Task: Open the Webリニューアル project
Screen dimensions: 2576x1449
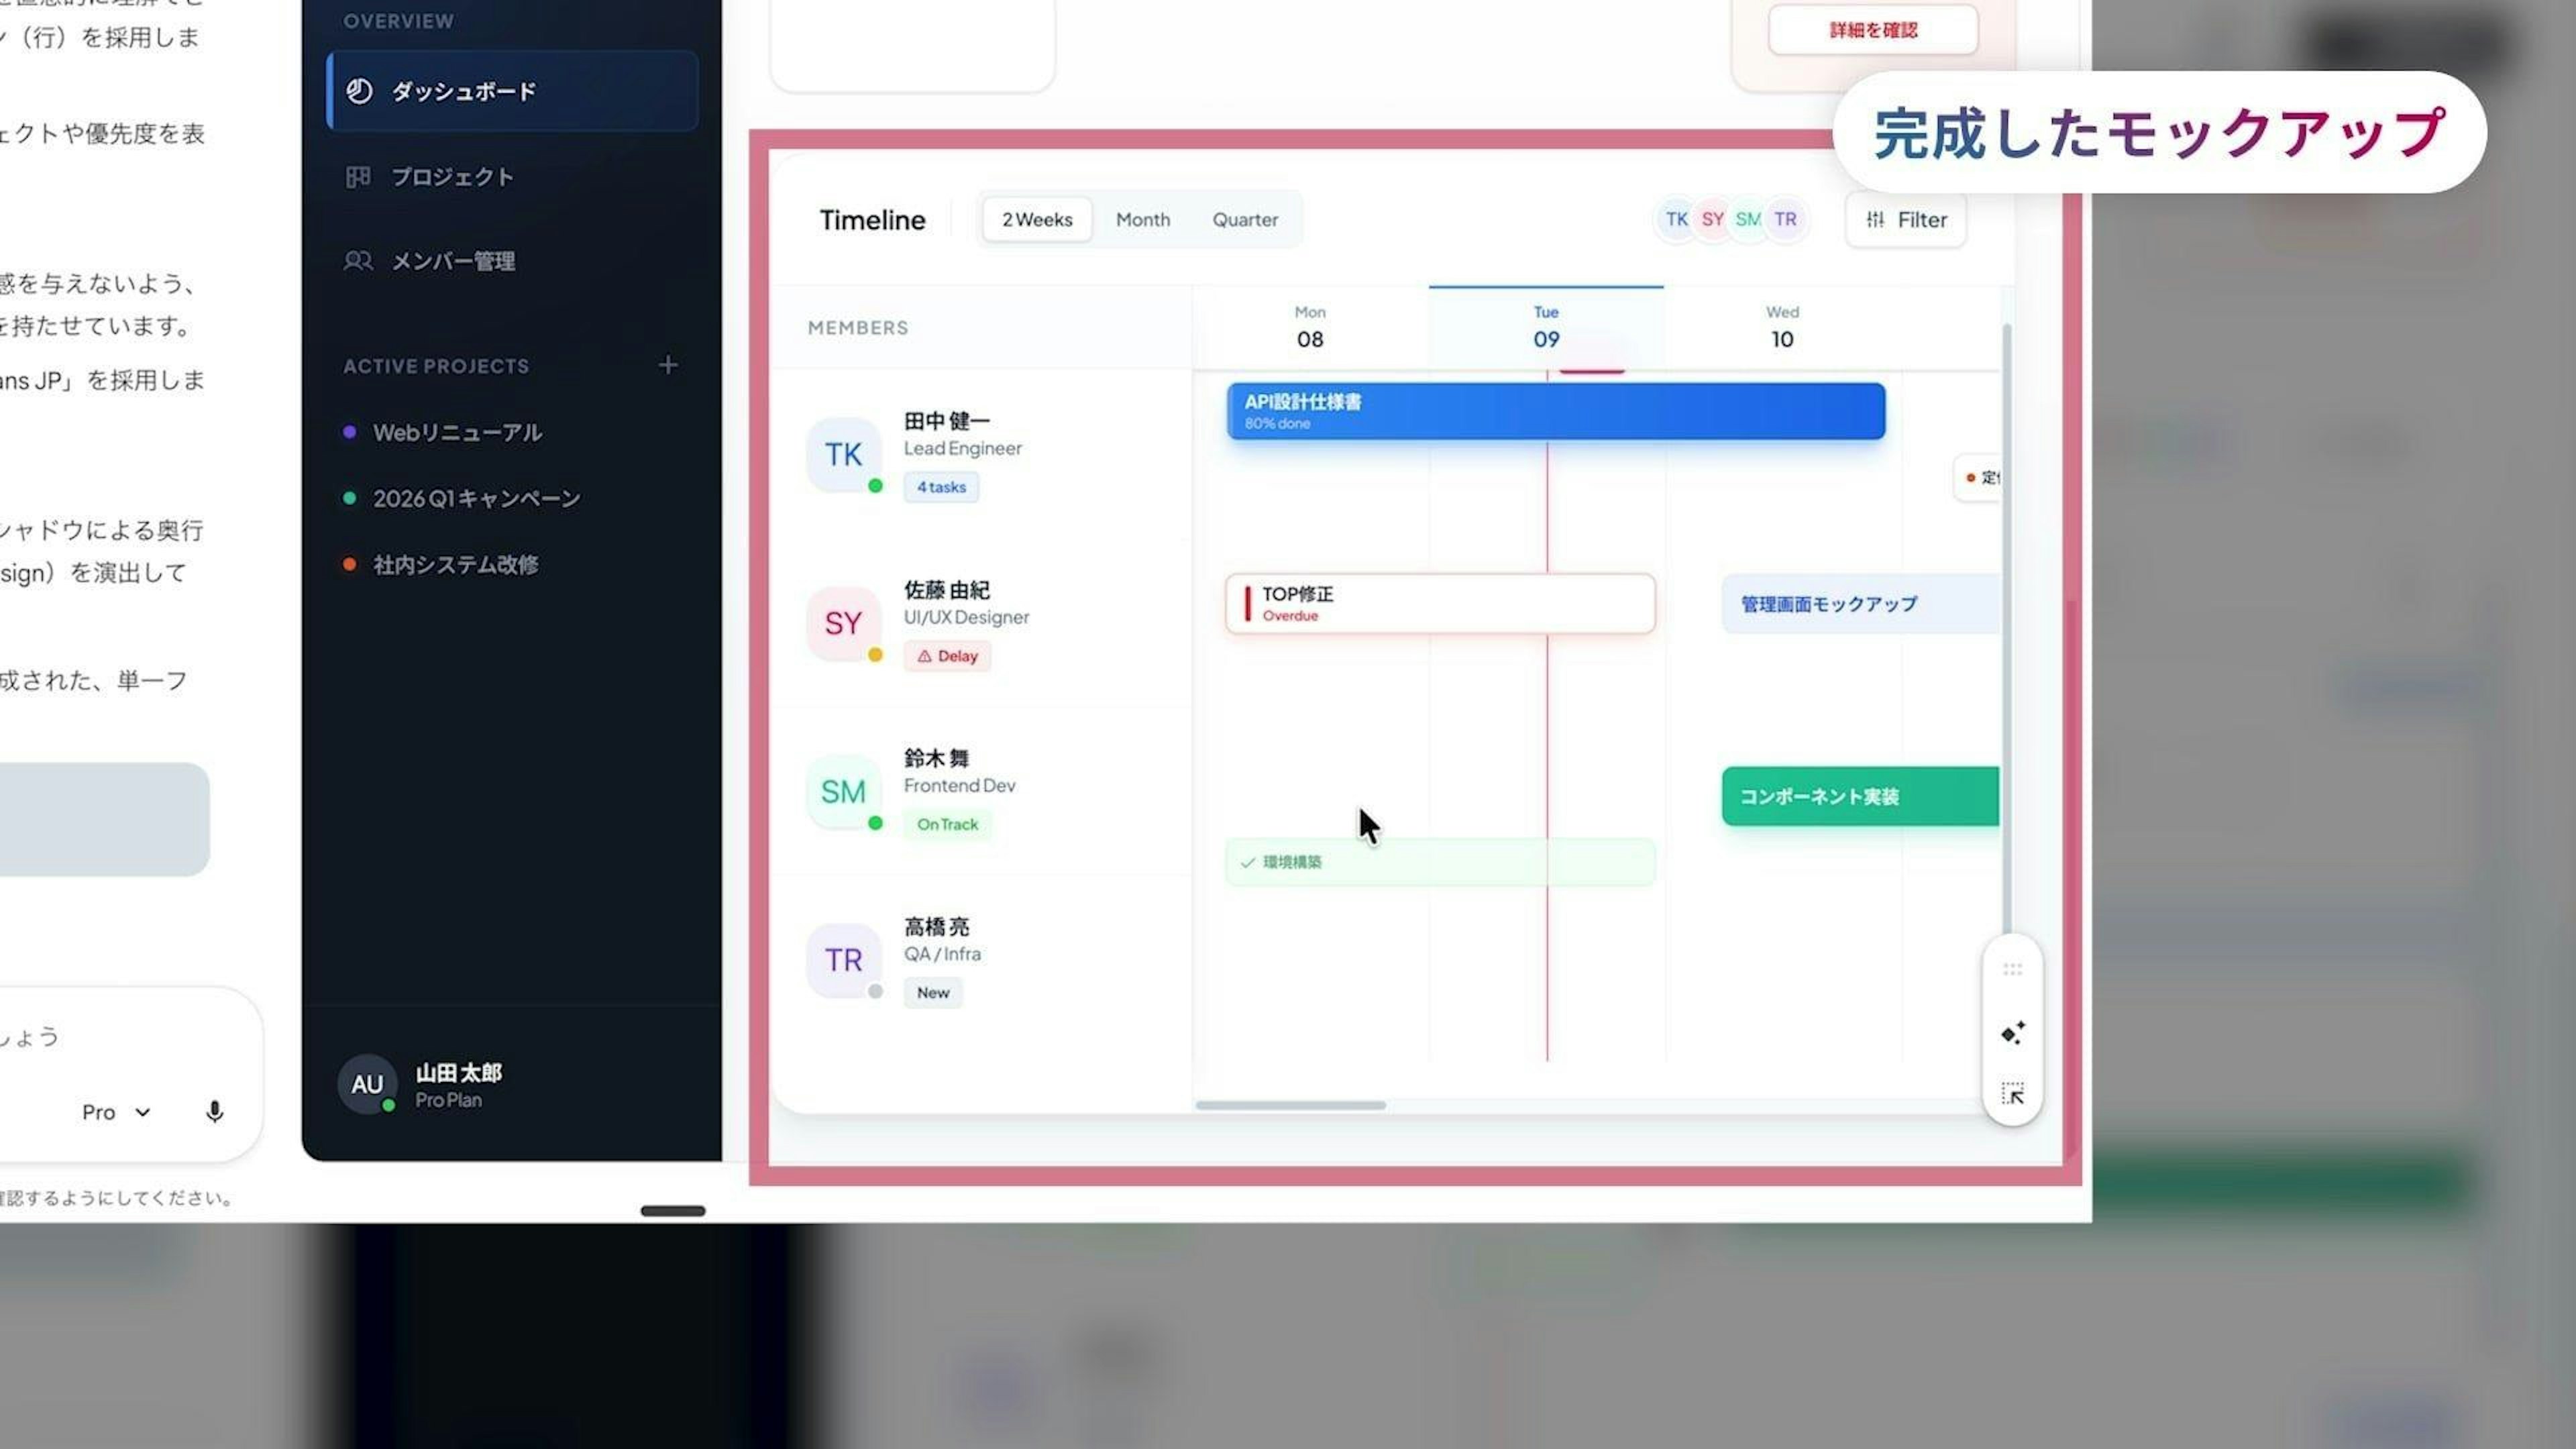Action: pos(457,432)
